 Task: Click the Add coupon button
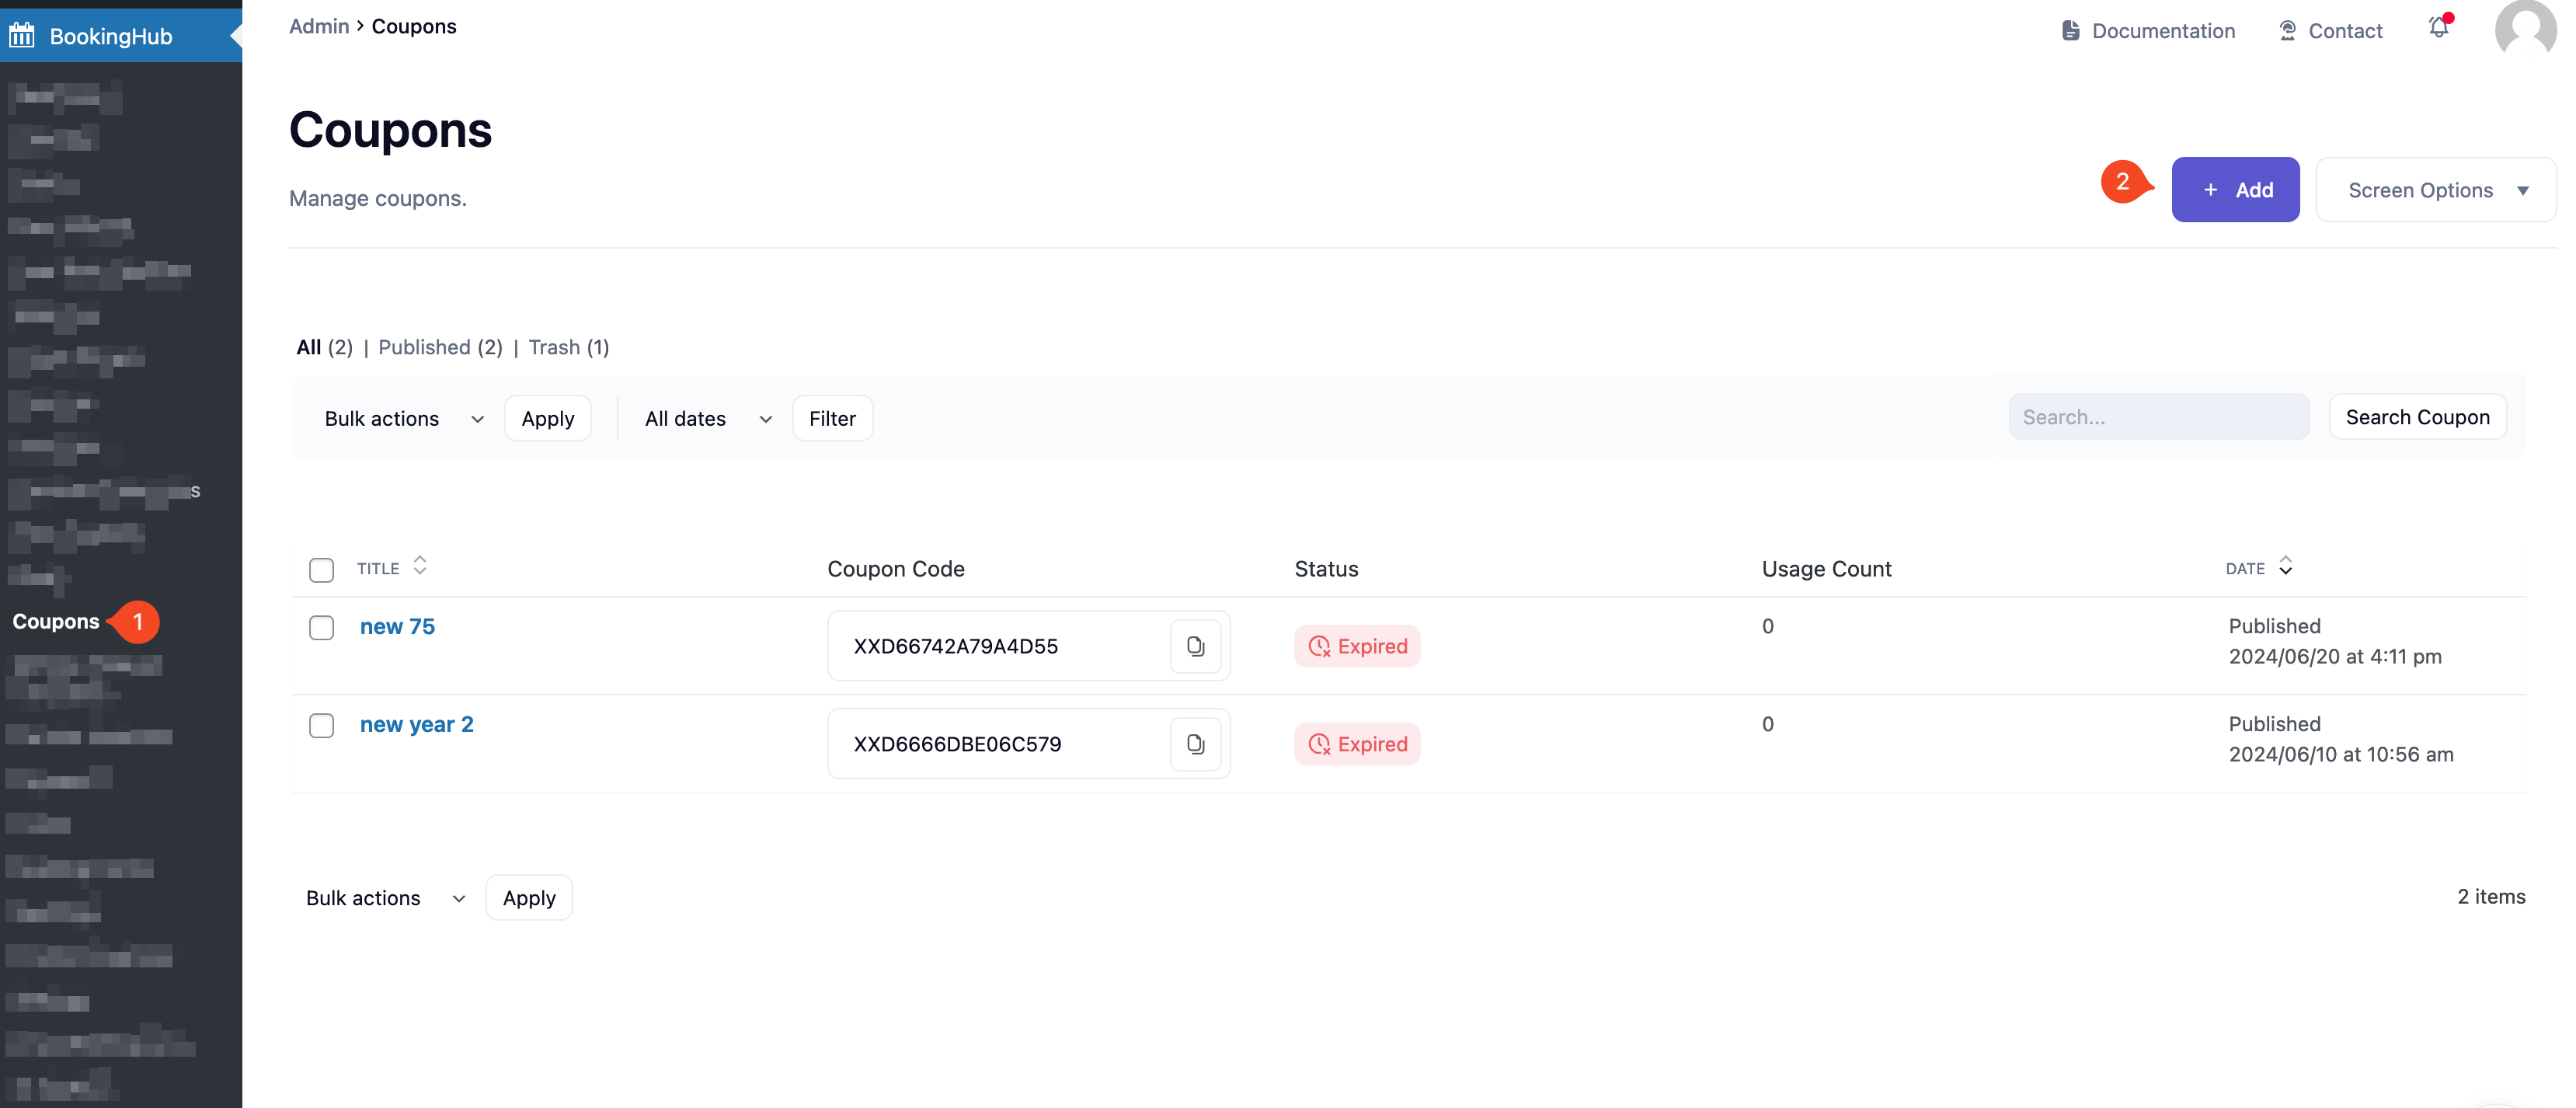[x=2235, y=190]
